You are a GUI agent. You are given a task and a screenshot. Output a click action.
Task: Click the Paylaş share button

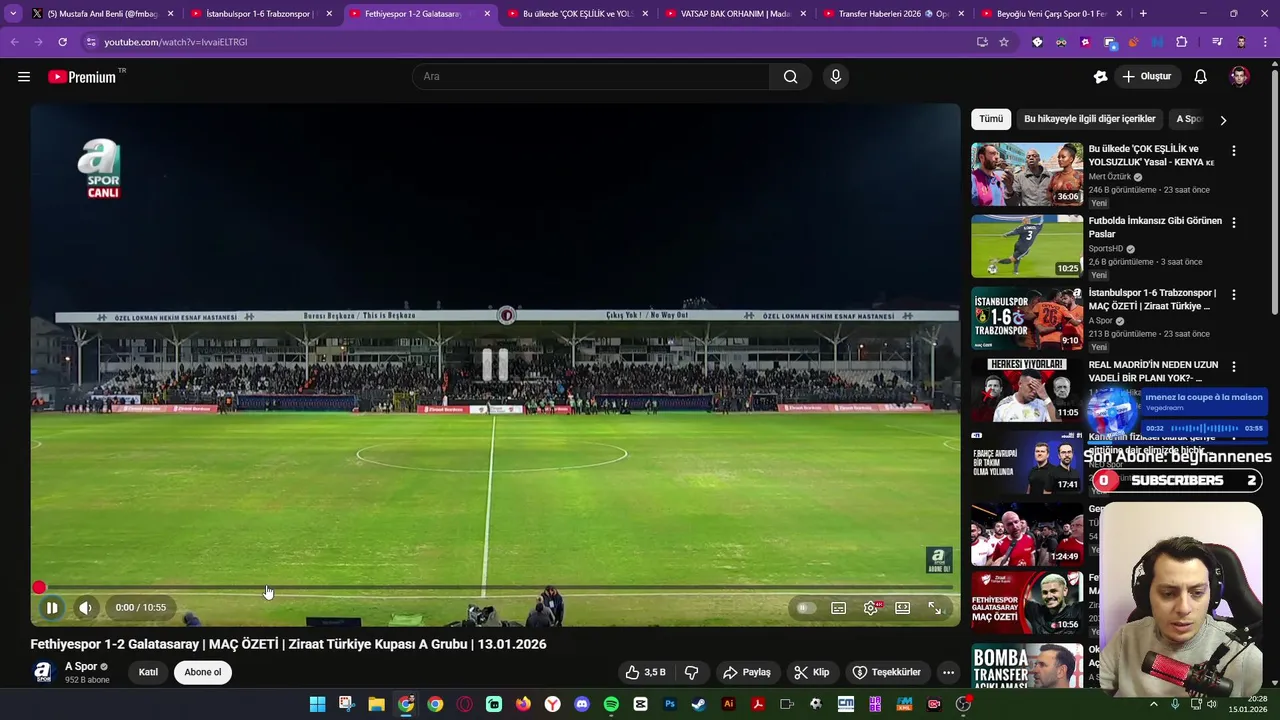pos(746,672)
